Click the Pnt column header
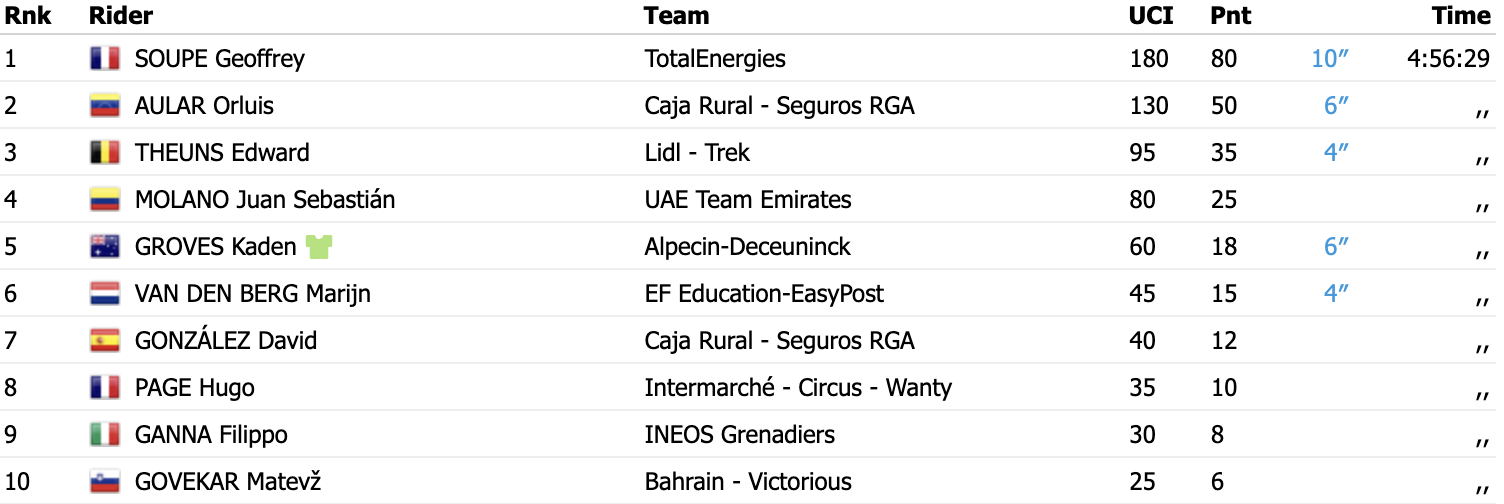The image size is (1504, 504). [1231, 16]
